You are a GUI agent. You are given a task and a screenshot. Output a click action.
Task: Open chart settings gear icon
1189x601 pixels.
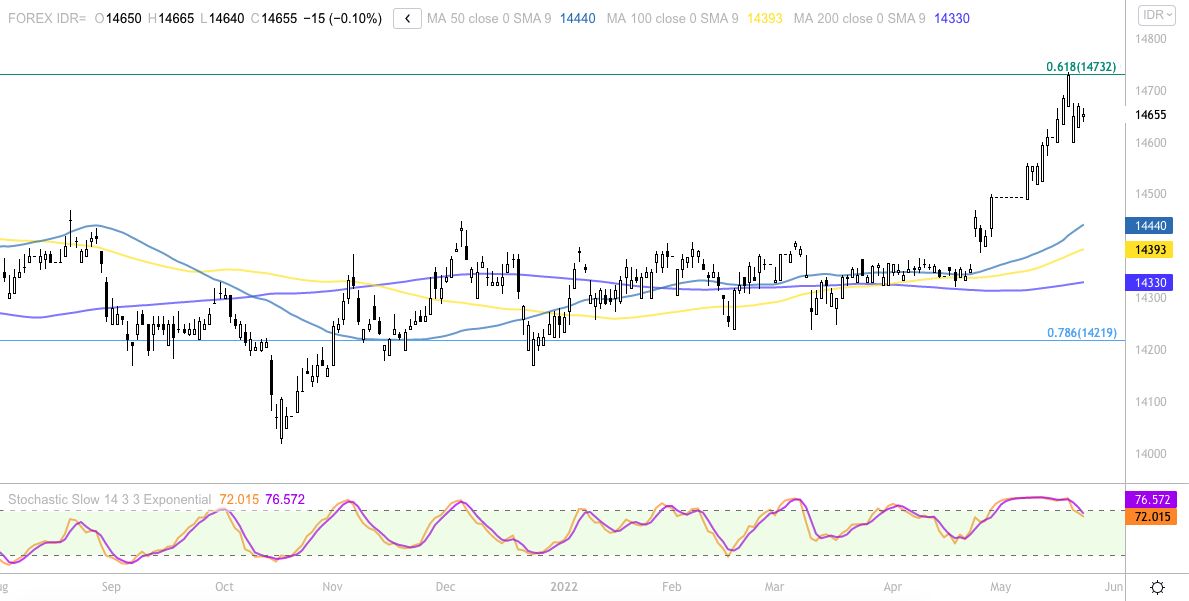(1157, 587)
